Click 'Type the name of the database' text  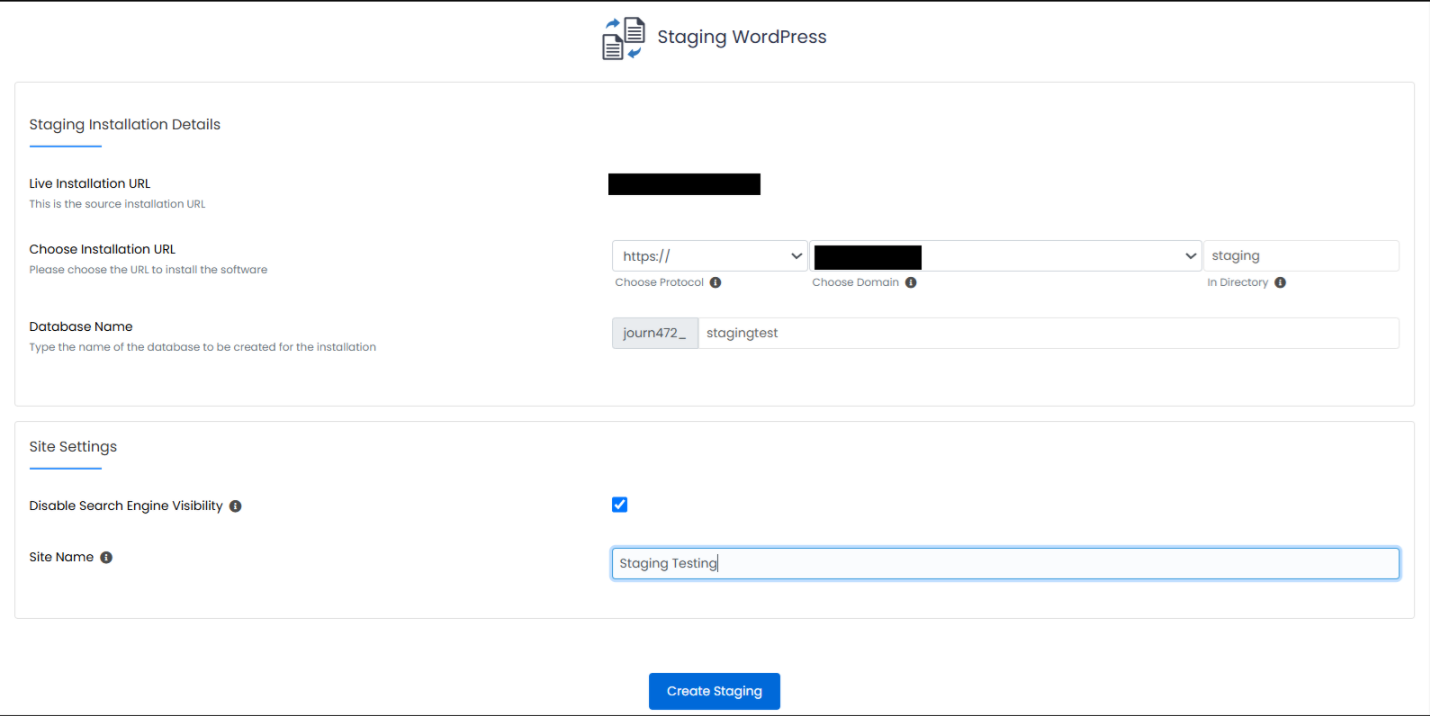(x=202, y=347)
